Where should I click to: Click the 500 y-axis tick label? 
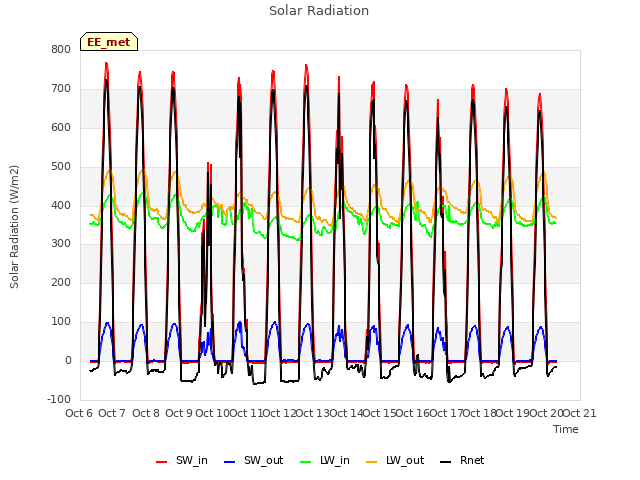tap(61, 167)
